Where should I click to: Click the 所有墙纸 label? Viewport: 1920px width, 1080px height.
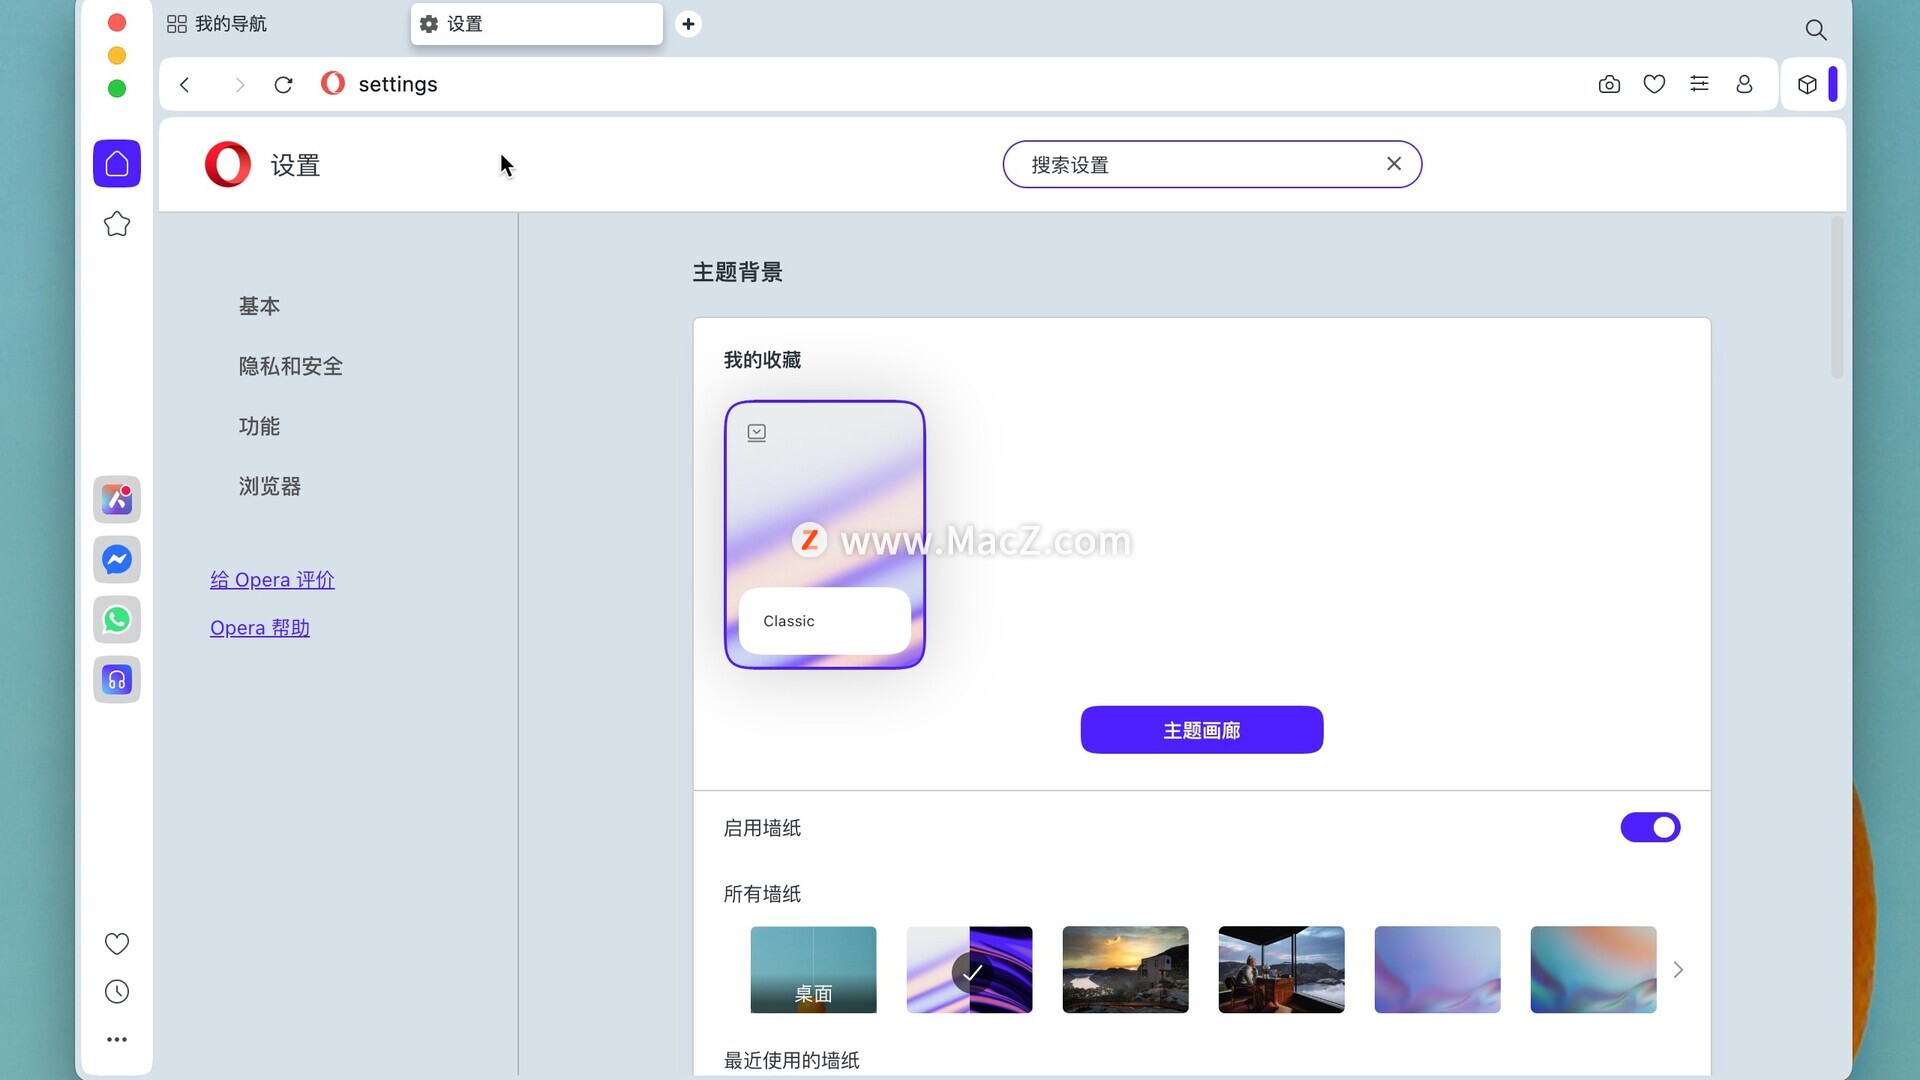[762, 894]
